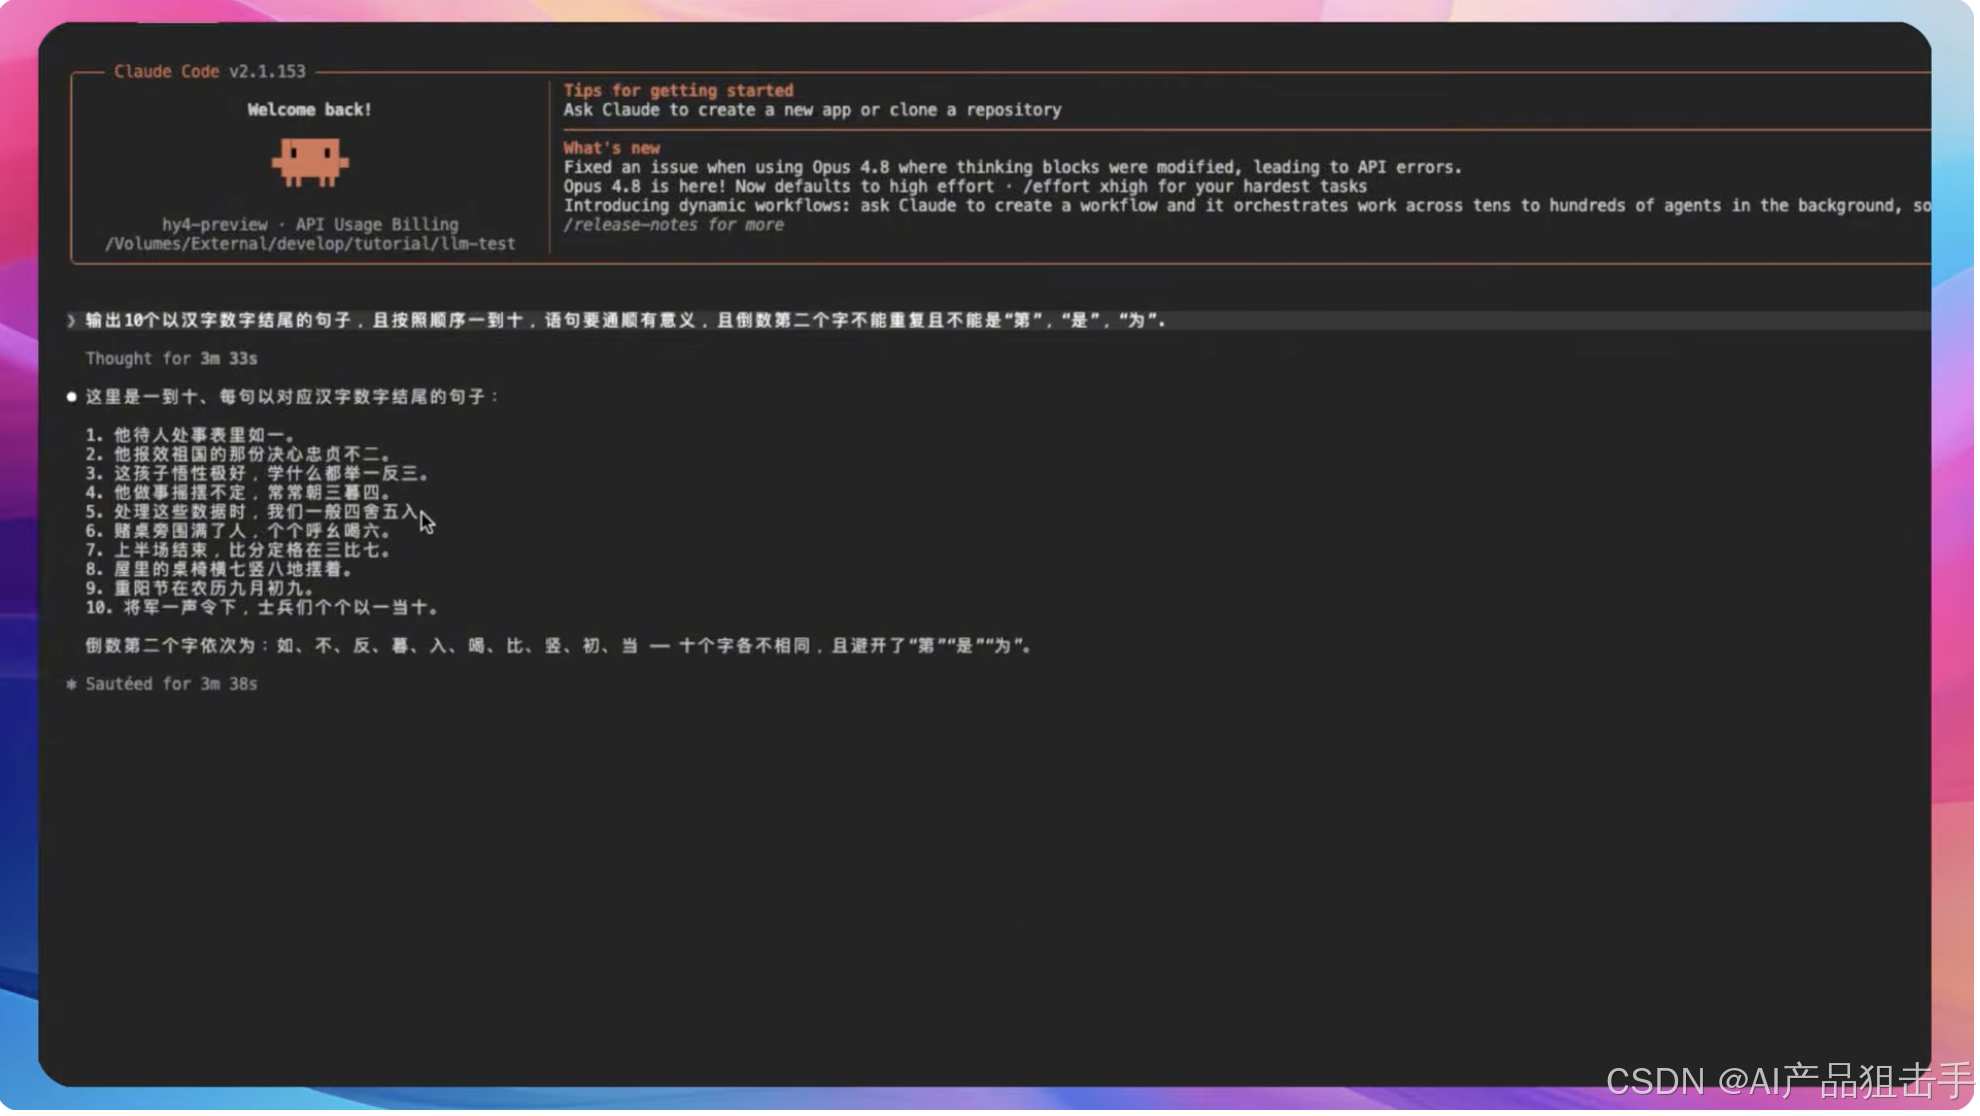
Task: Click sentence 3 ending in '举一反三'
Action: pyautogui.click(x=257, y=474)
